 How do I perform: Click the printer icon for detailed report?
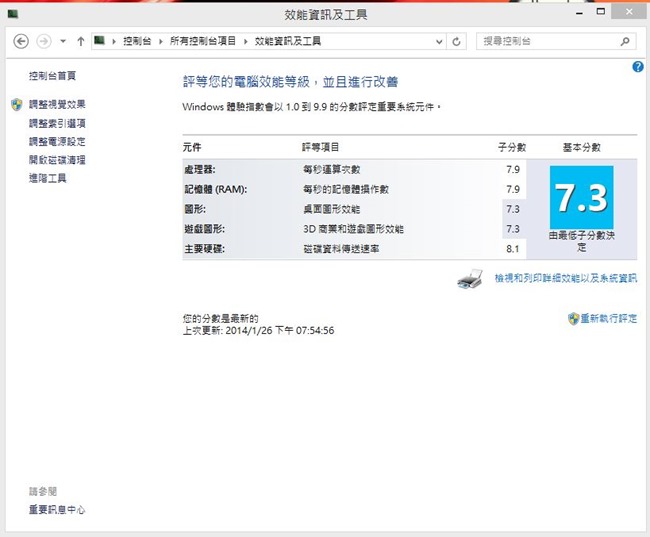tap(471, 279)
